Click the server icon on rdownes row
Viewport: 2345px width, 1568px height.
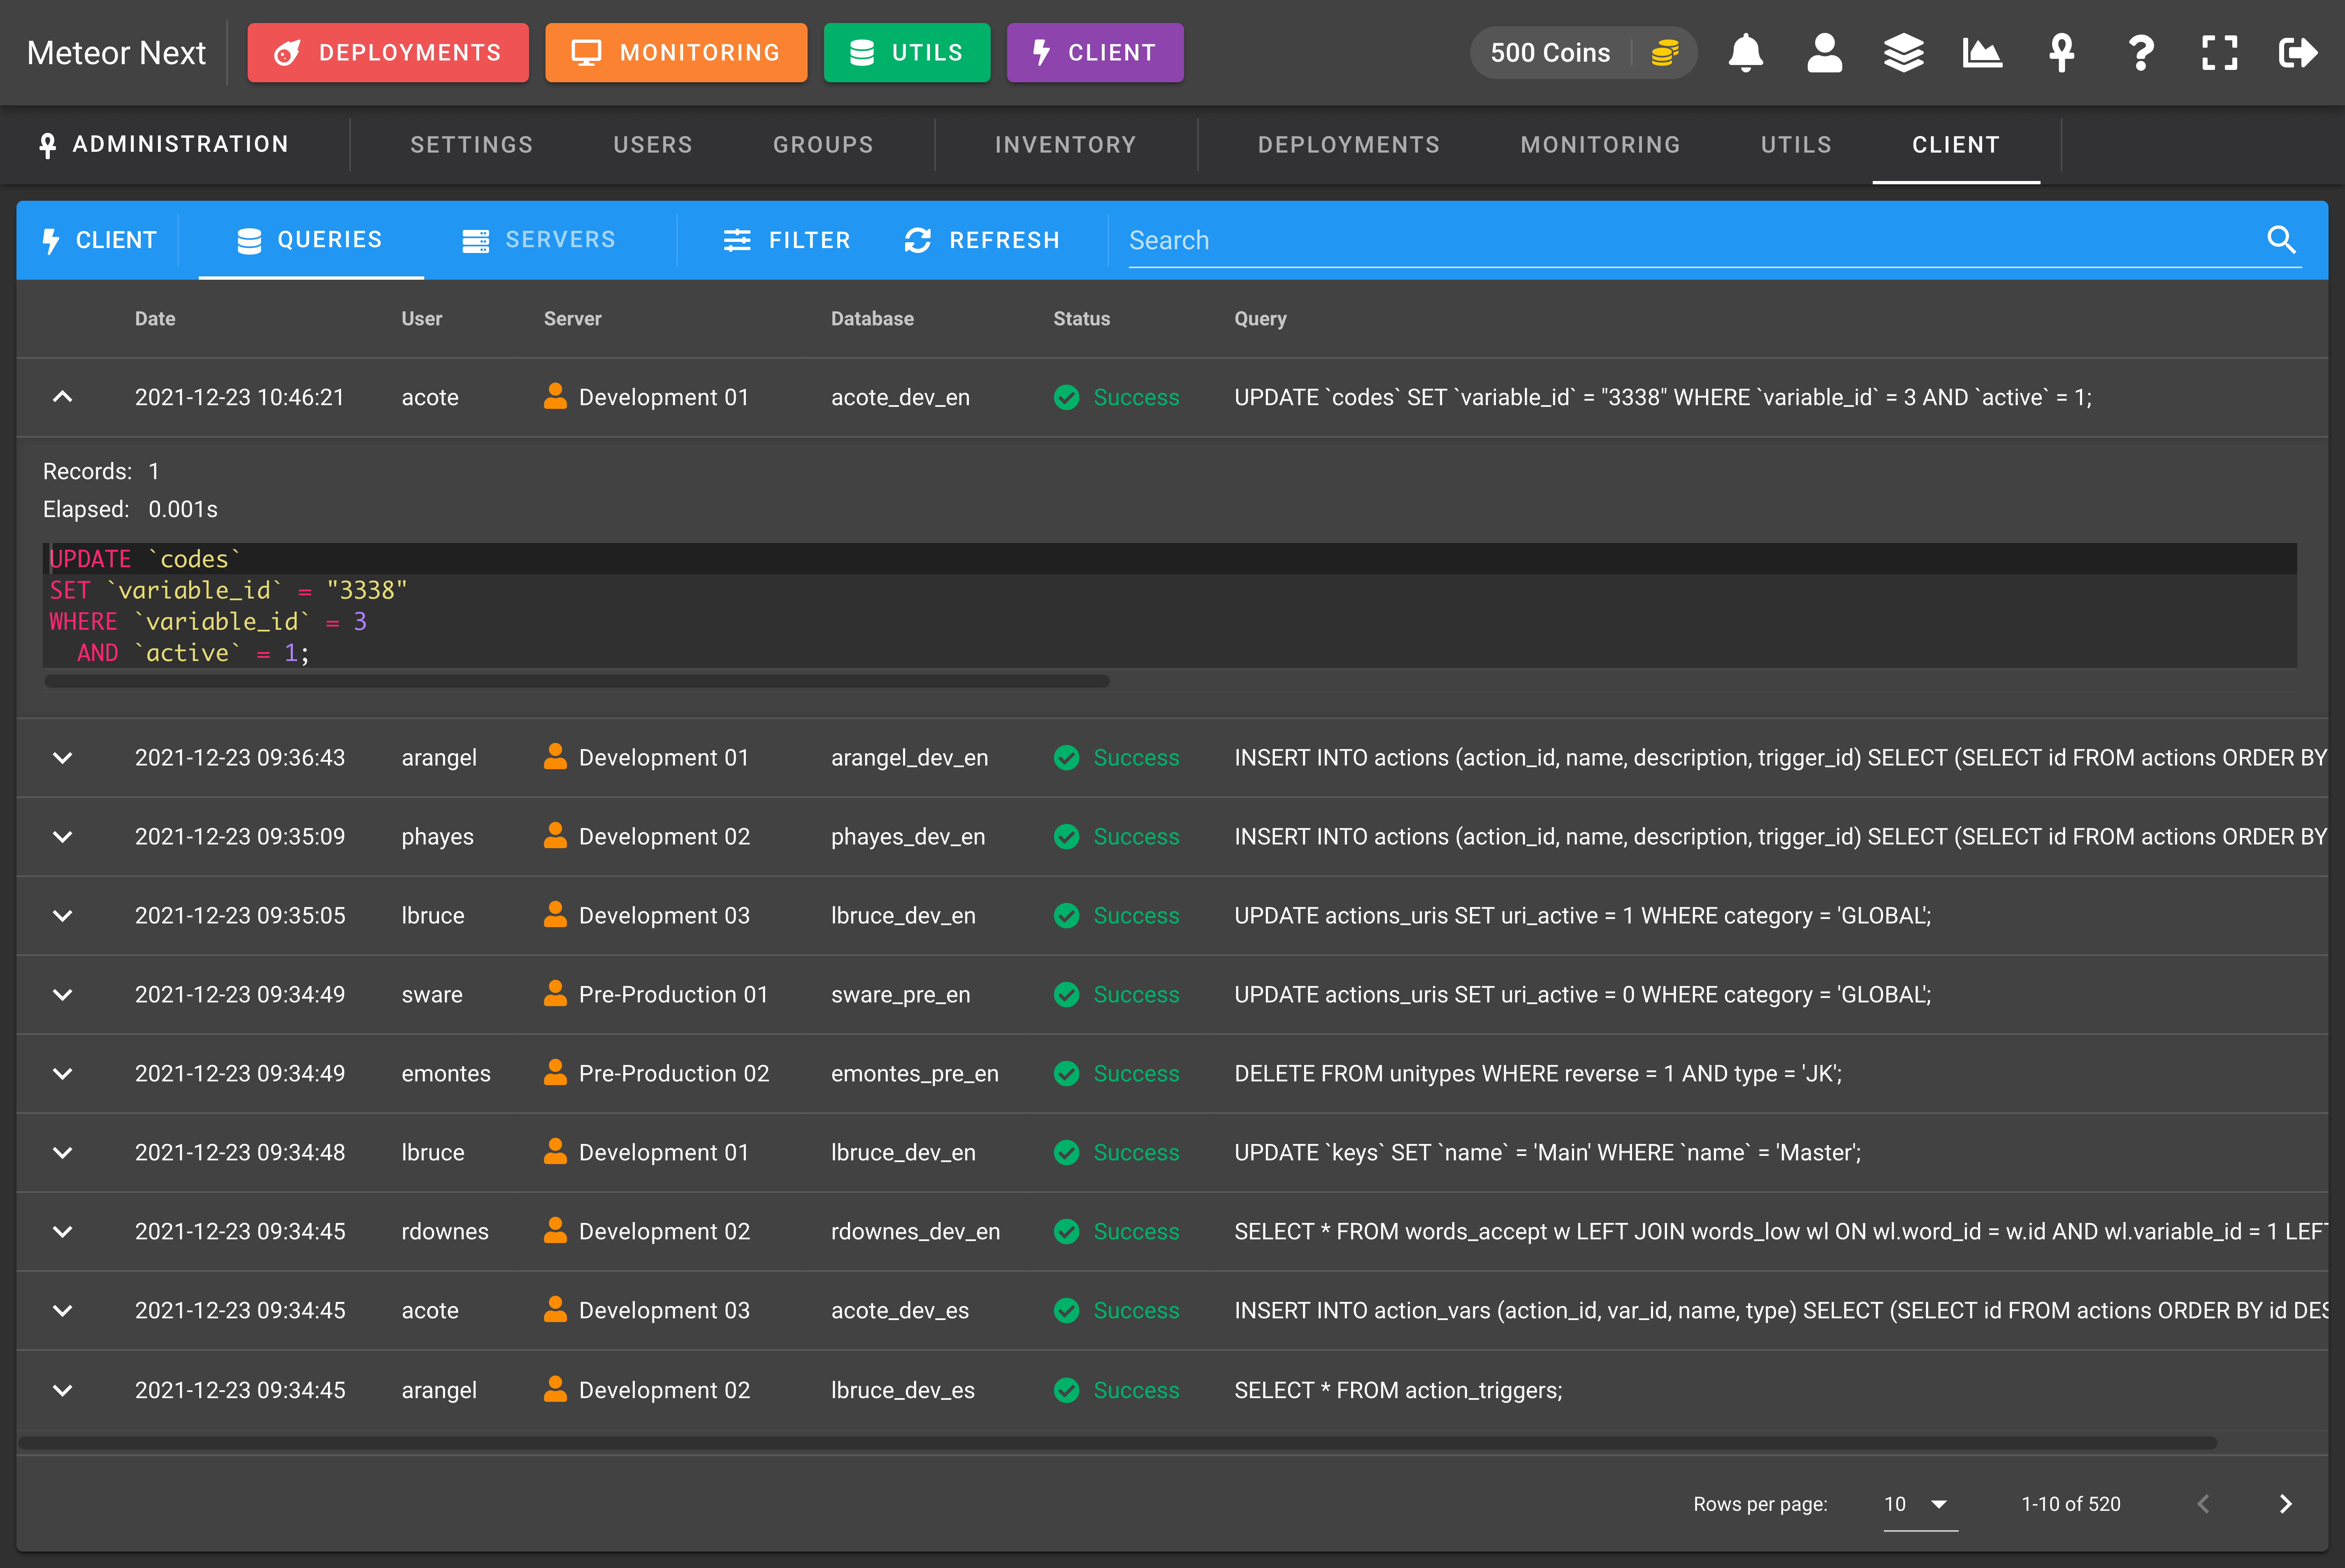click(x=555, y=1231)
